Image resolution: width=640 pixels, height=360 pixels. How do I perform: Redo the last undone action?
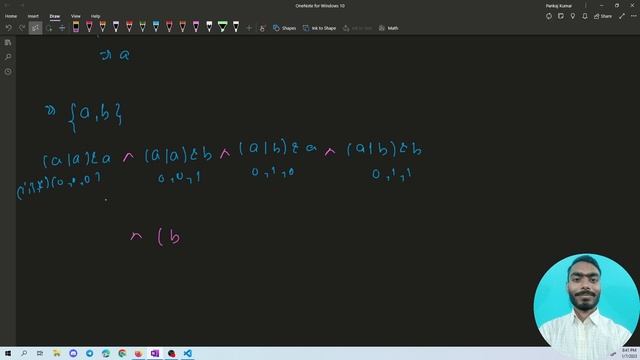(x=22, y=28)
